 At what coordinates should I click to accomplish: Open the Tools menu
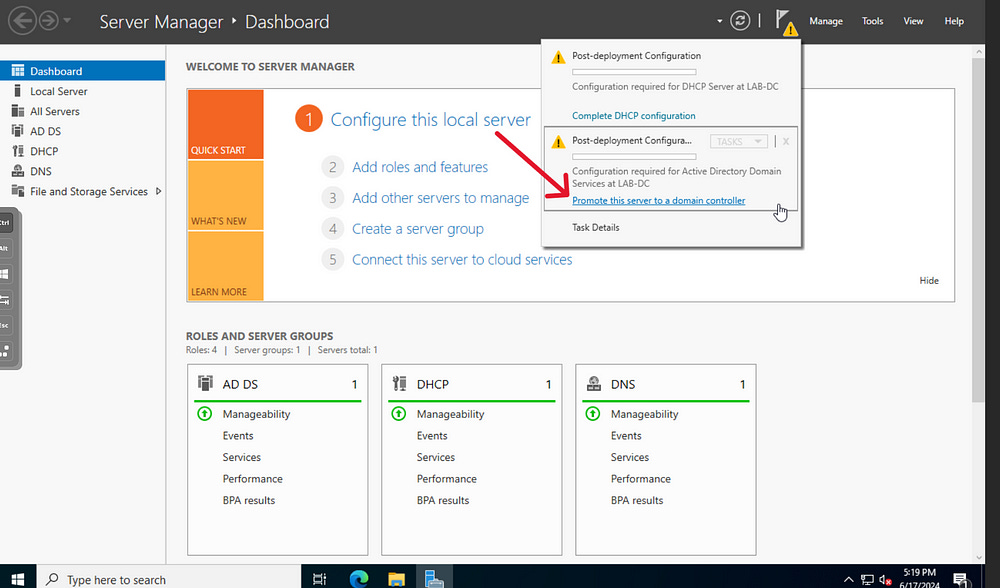[872, 21]
